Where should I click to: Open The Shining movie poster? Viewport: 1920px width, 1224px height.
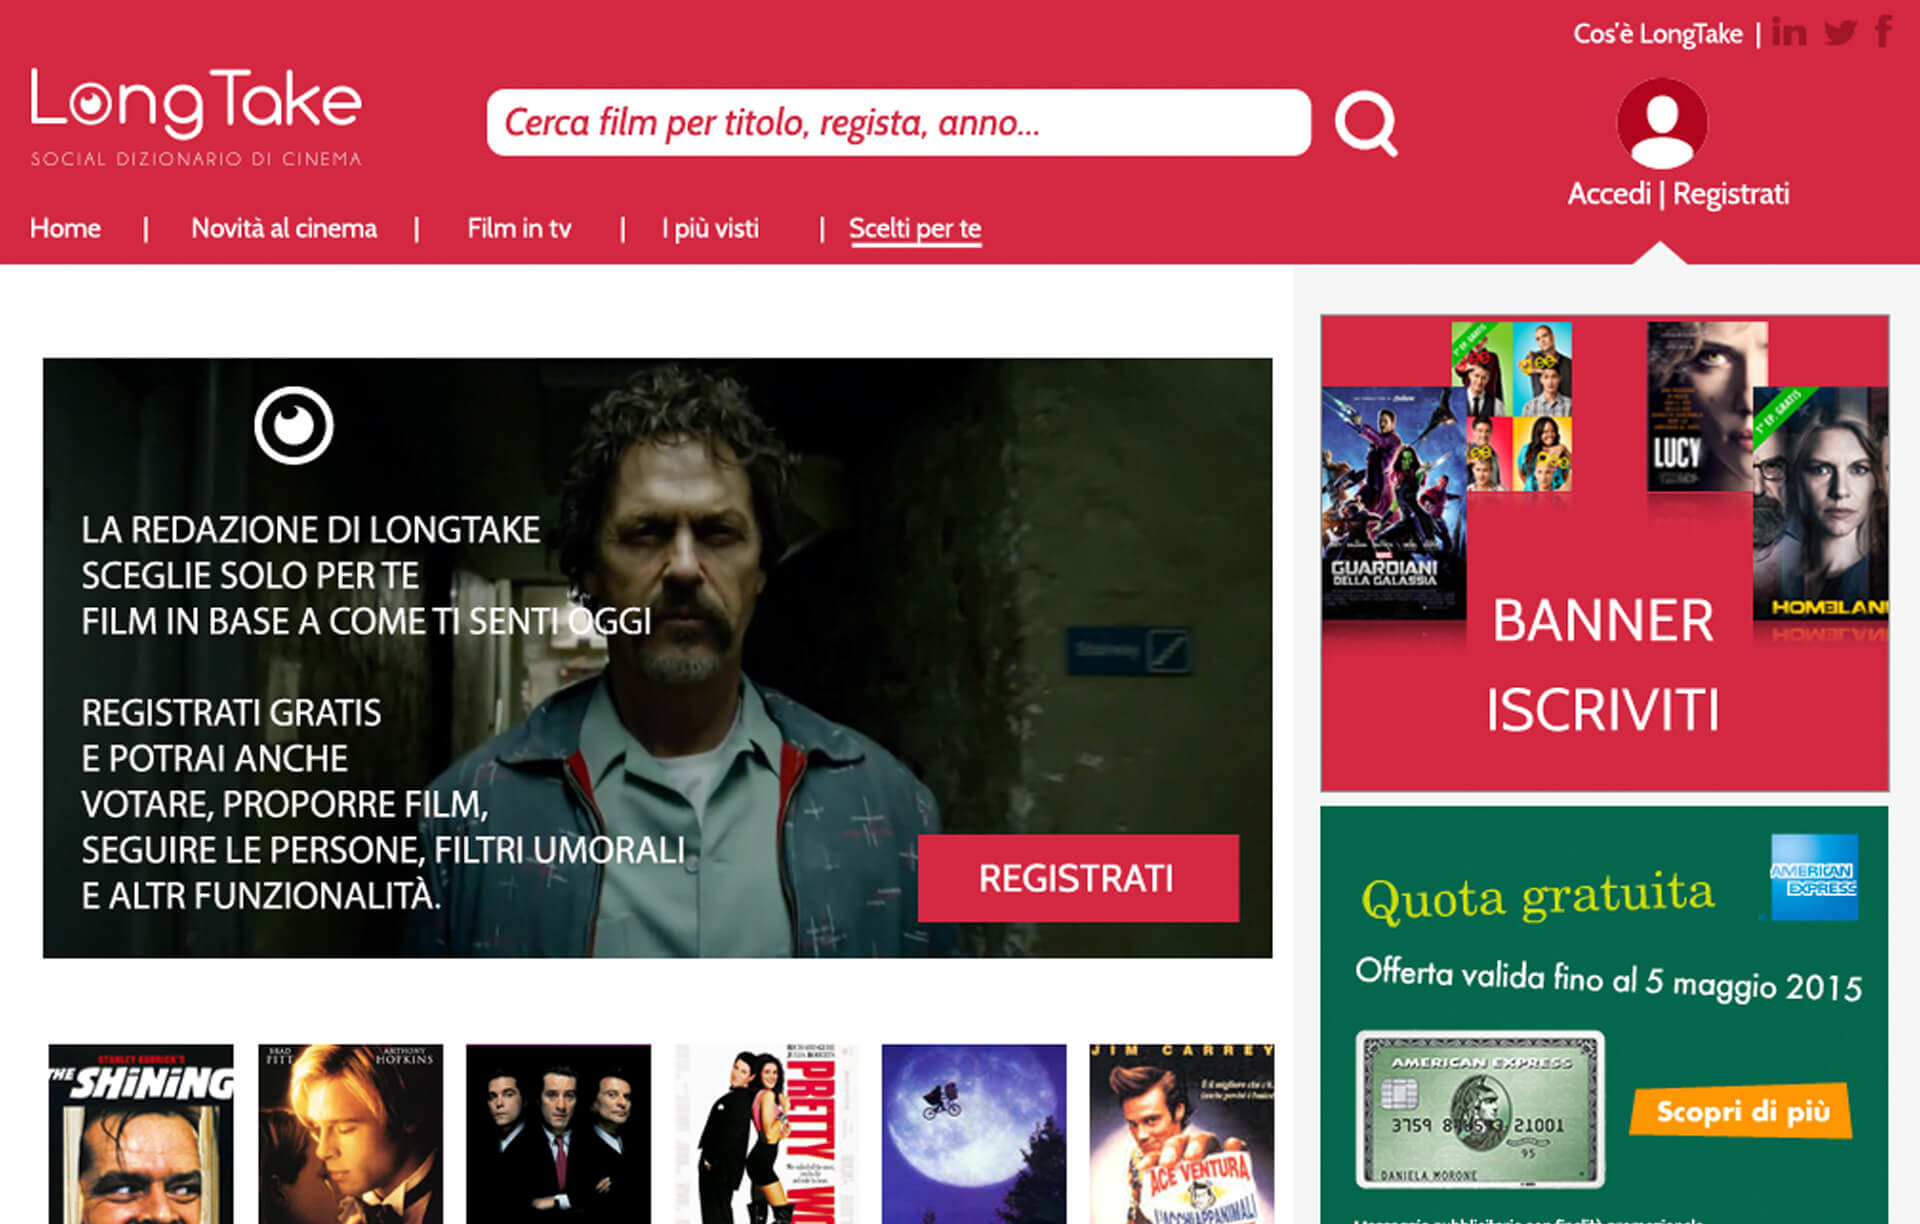[141, 1134]
